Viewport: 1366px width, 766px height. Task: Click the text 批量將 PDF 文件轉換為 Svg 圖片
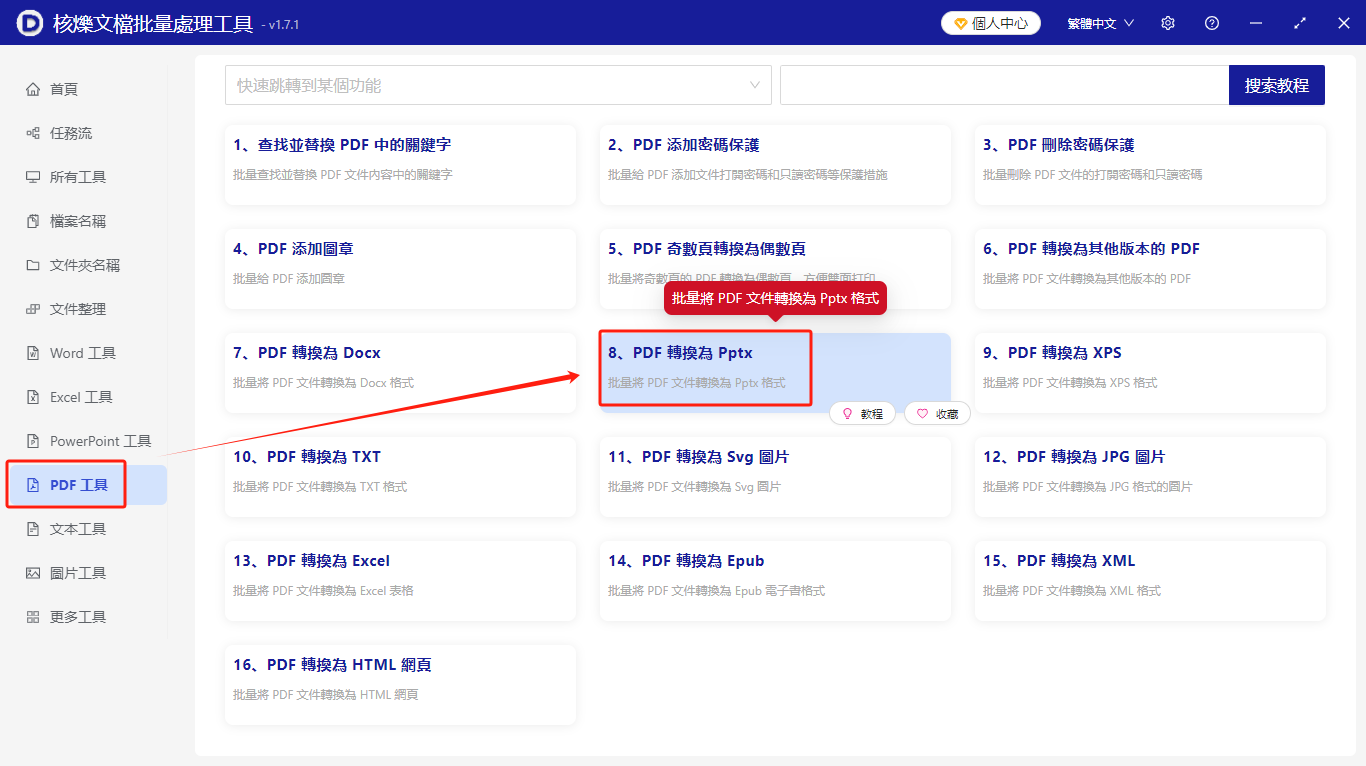(x=695, y=487)
